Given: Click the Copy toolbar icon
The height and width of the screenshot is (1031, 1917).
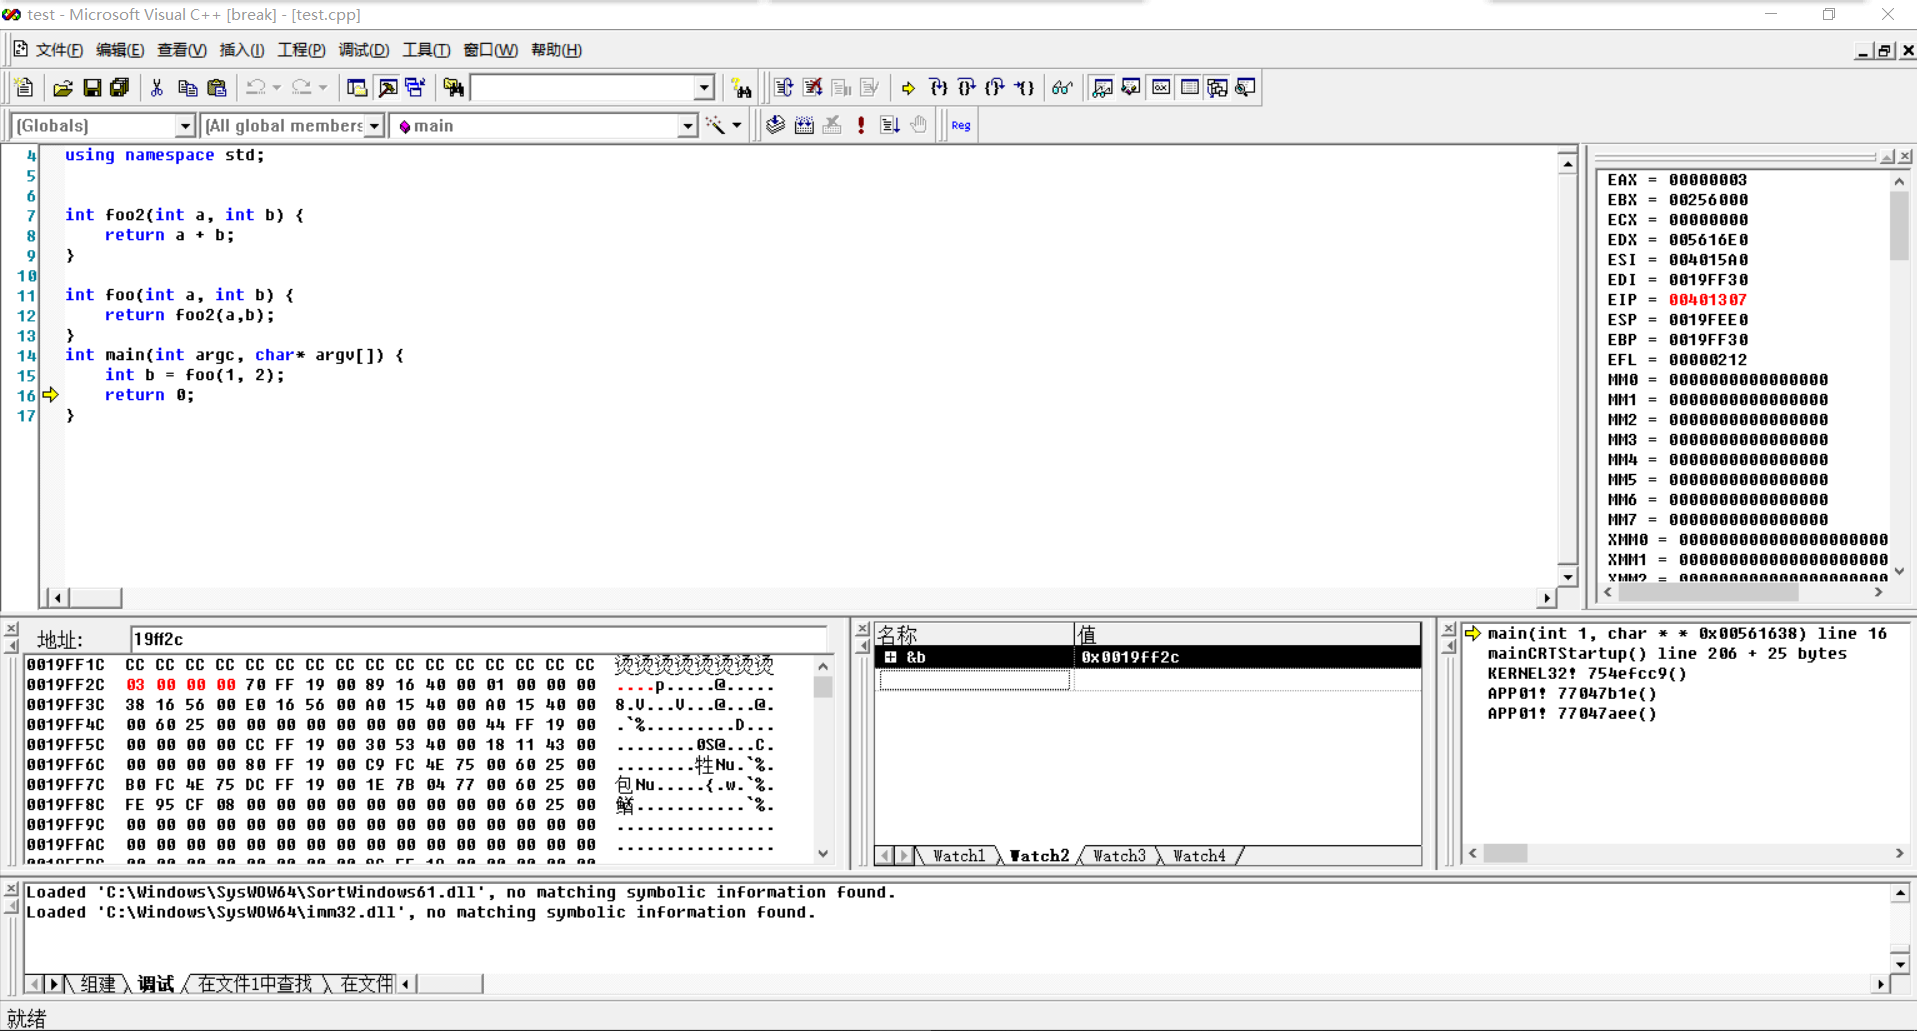Looking at the screenshot, I should [x=187, y=88].
